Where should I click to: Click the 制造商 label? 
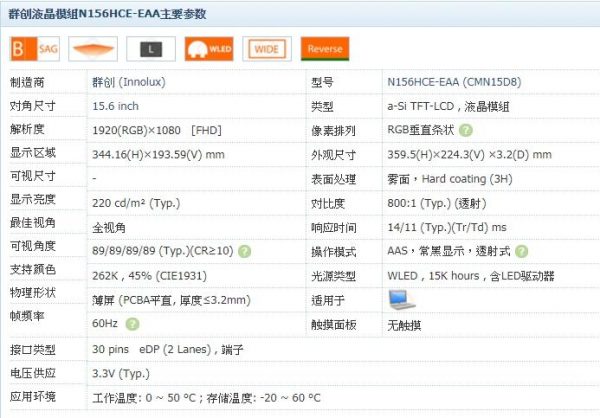click(27, 82)
